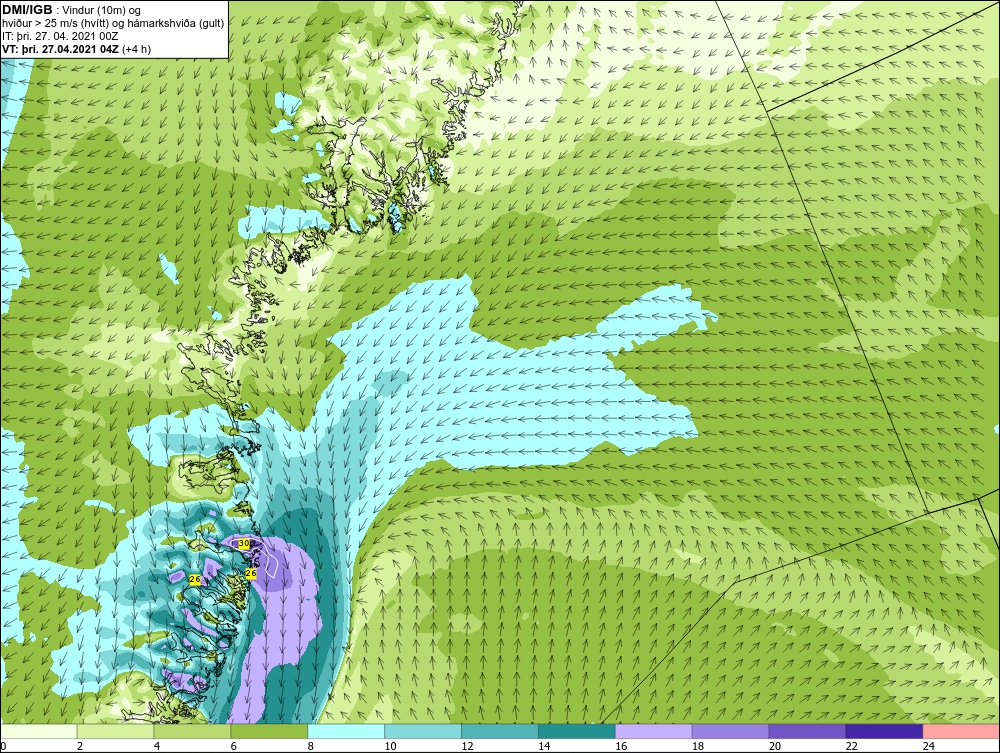Click the pink above-24 legend swatch

[960, 731]
